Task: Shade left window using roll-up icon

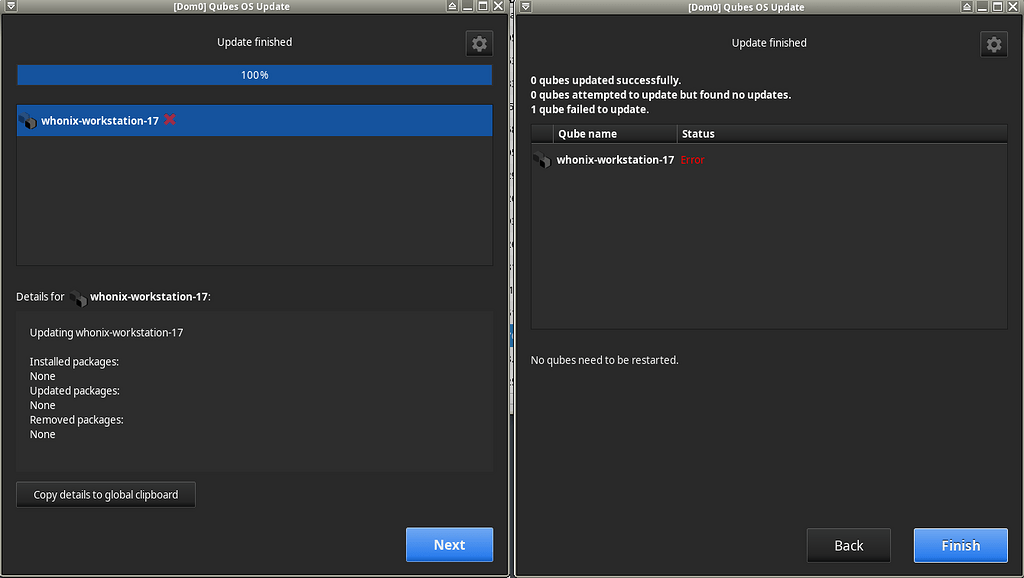Action: [452, 6]
